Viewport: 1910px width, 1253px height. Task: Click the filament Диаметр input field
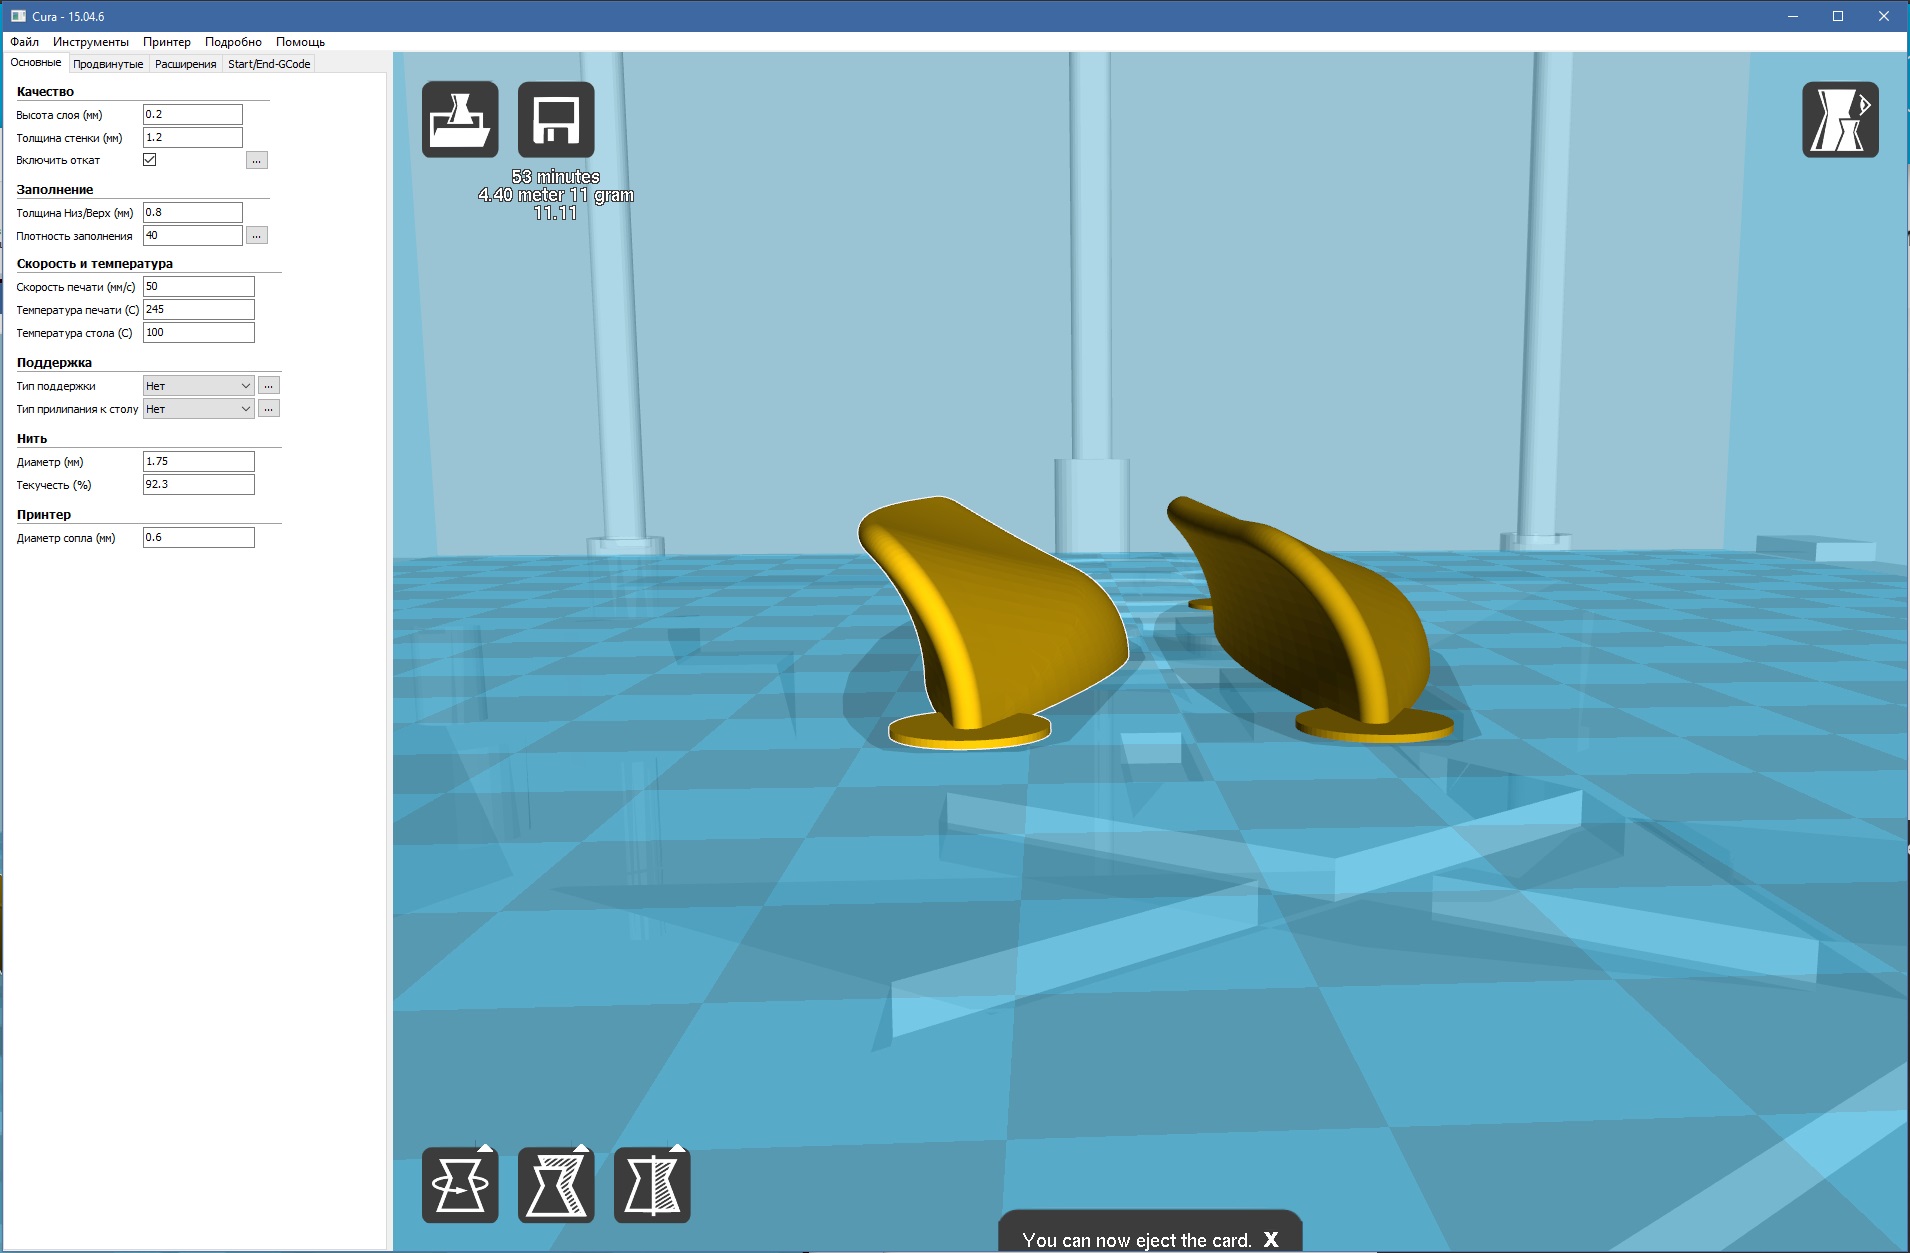click(199, 462)
